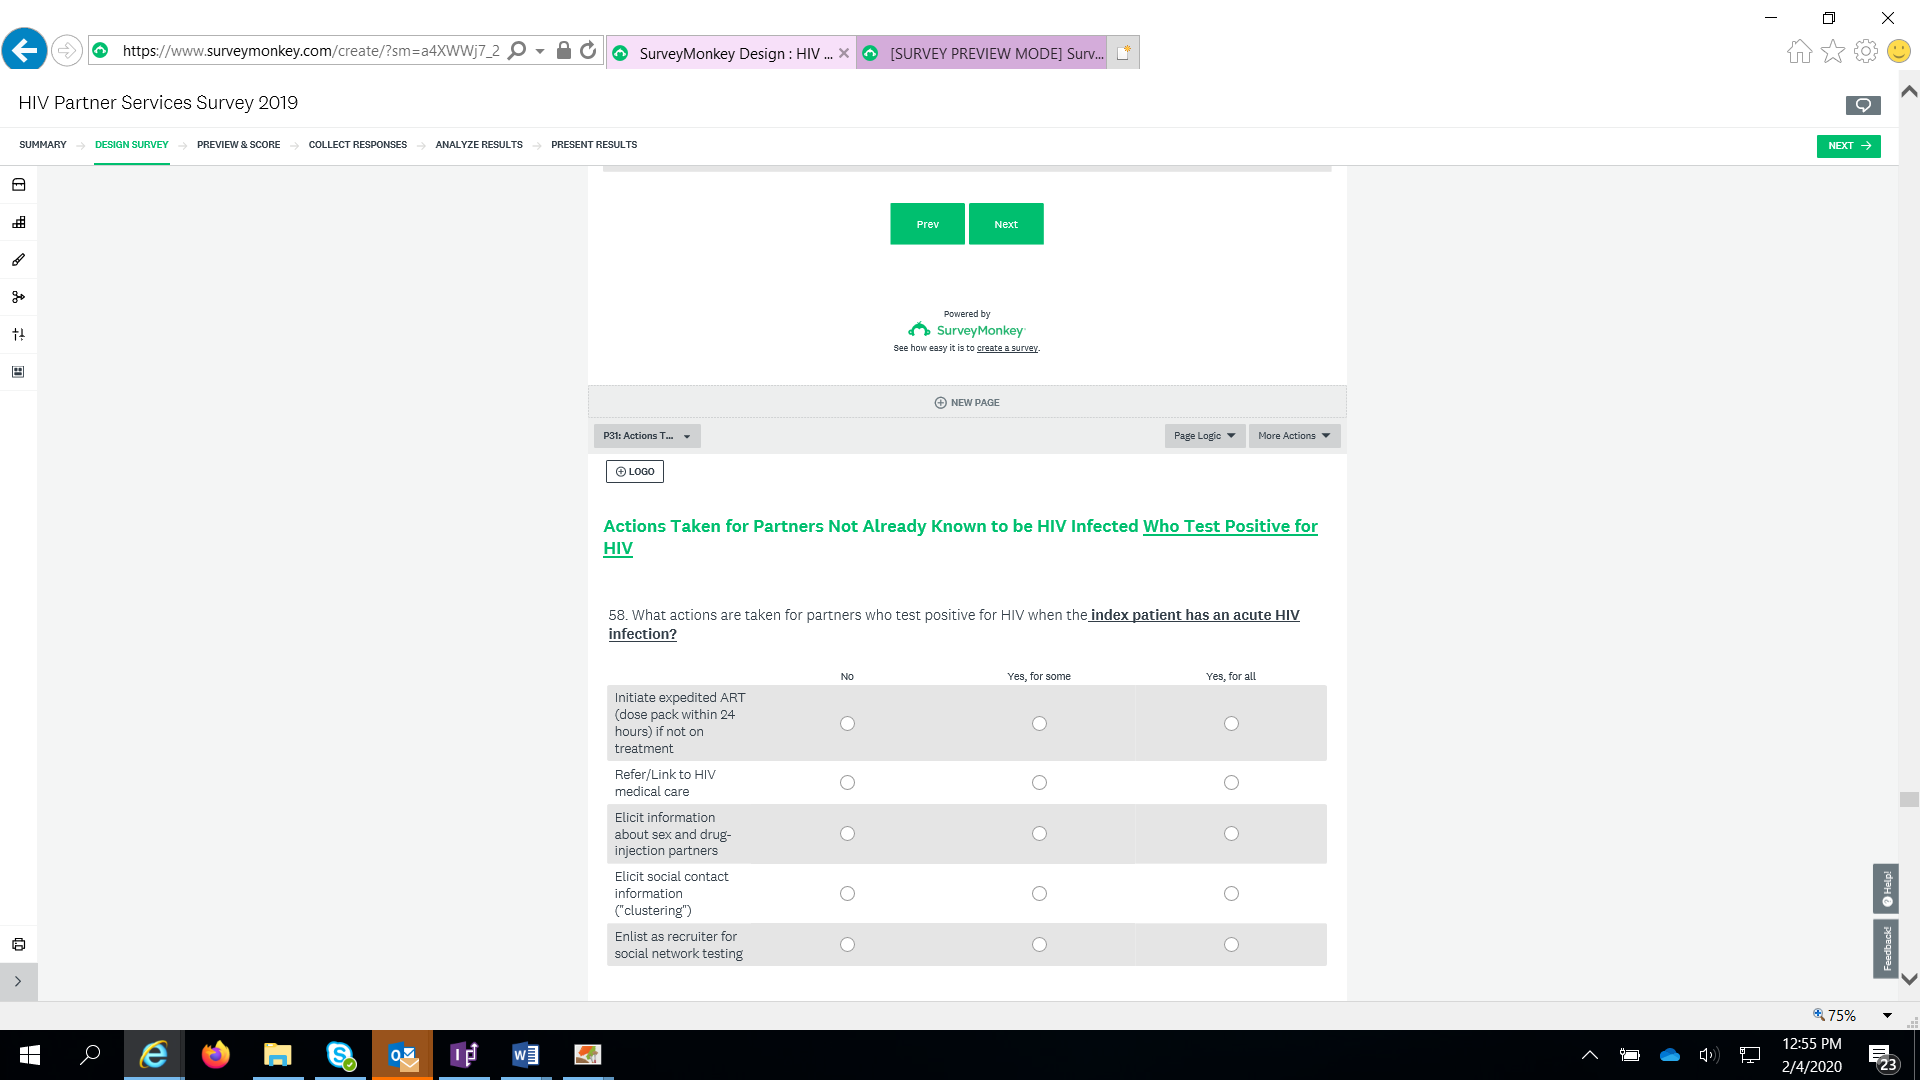The width and height of the screenshot is (1920, 1080).
Task: Open the Themes paintbrush sidebar icon
Action: pyautogui.click(x=18, y=260)
